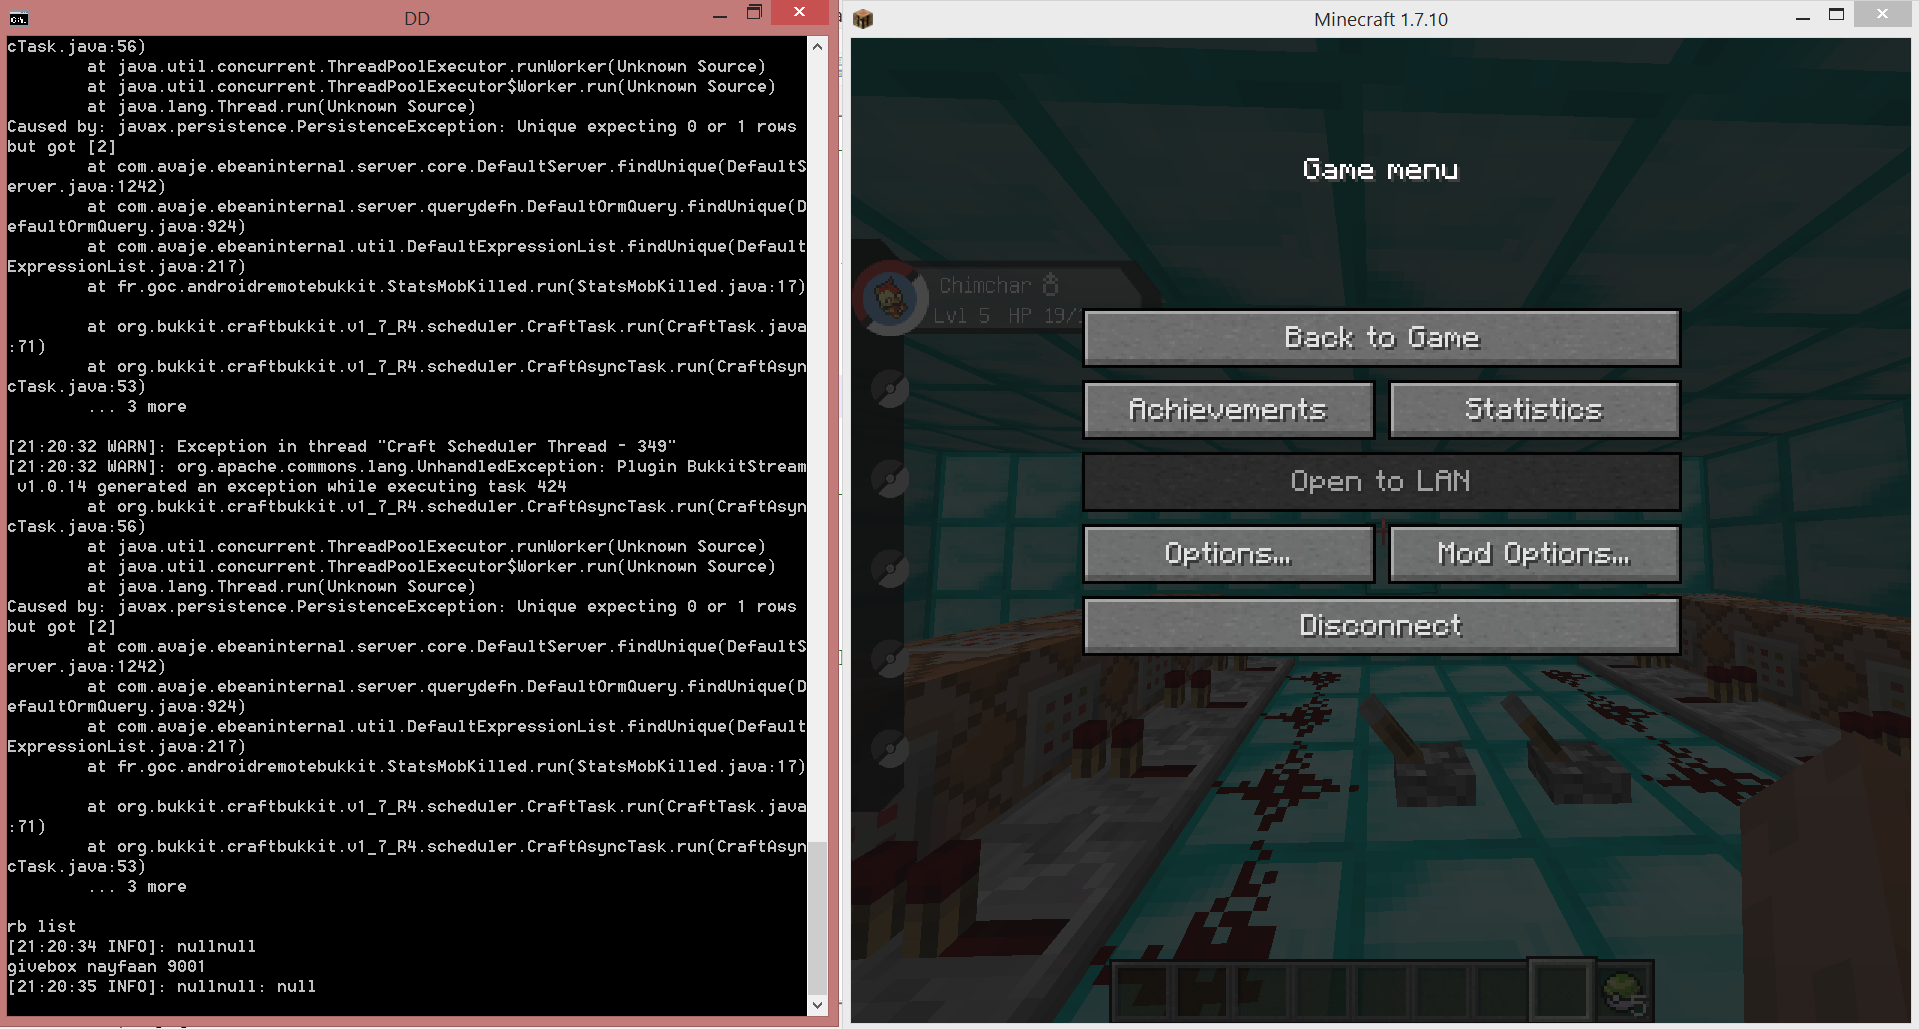This screenshot has height=1029, width=1920.
Task: Select the second empty Pokéball party slot
Action: [x=890, y=476]
